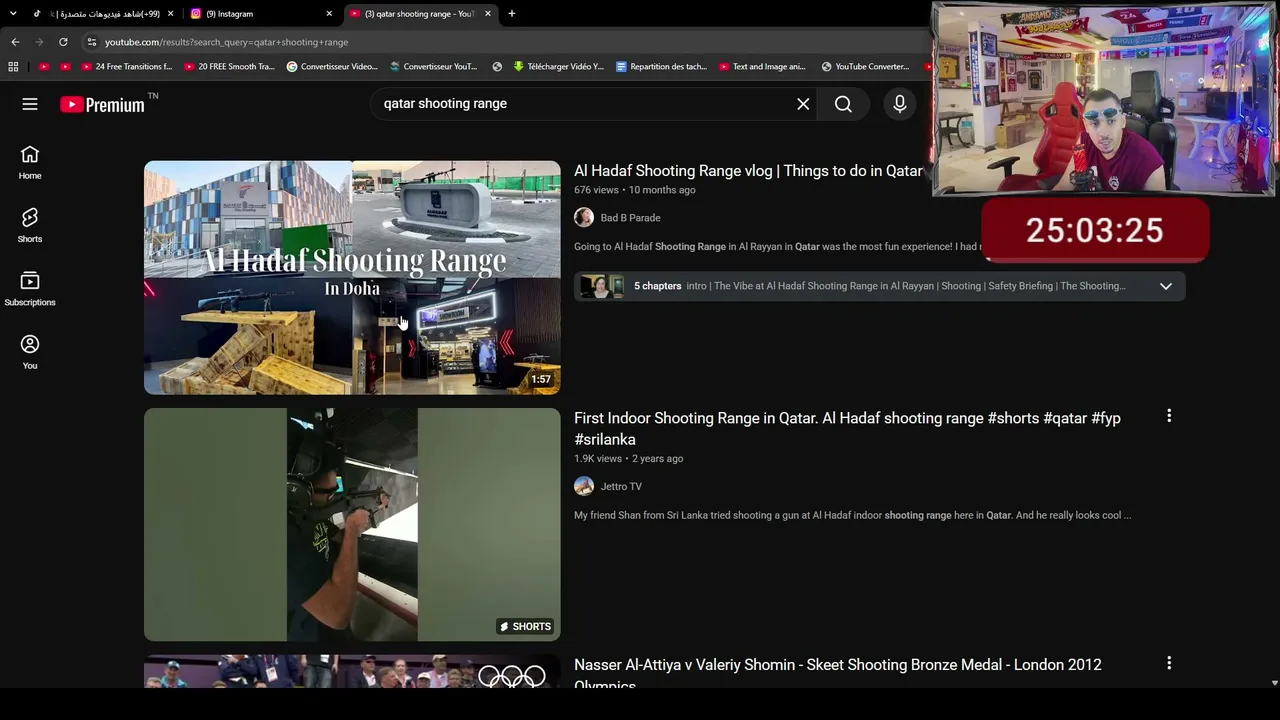The width and height of the screenshot is (1280, 720).
Task: Click the 1:57 duration badge
Action: coord(541,380)
